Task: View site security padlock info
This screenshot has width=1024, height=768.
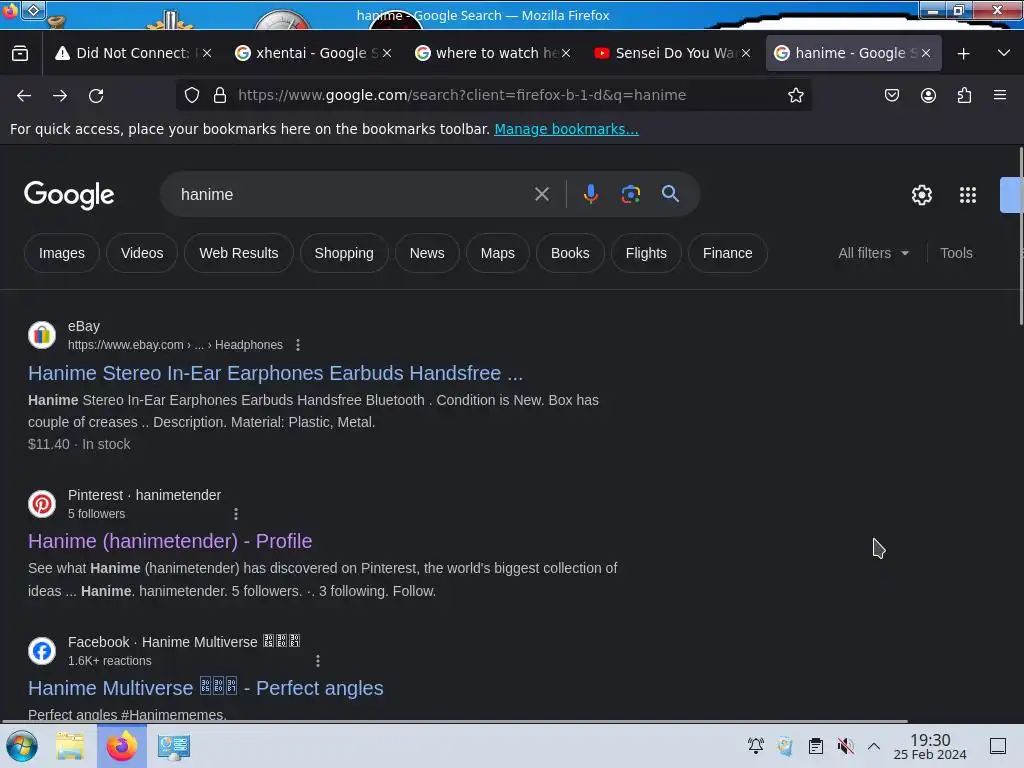Action: click(220, 95)
